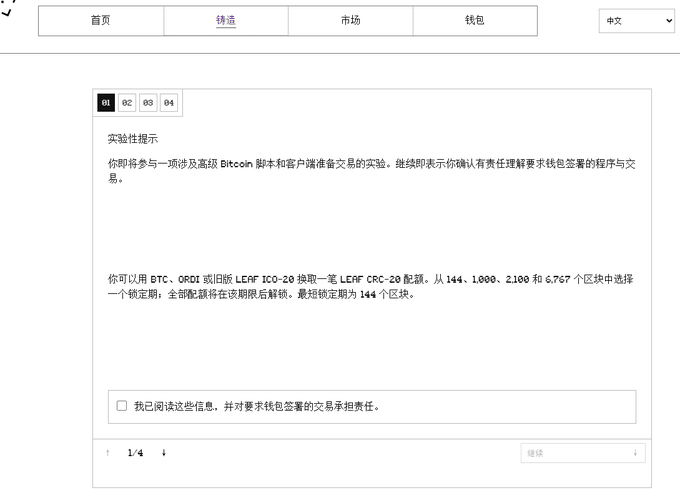Click the 继续 continue button
The width and height of the screenshot is (680, 493).
click(583, 453)
